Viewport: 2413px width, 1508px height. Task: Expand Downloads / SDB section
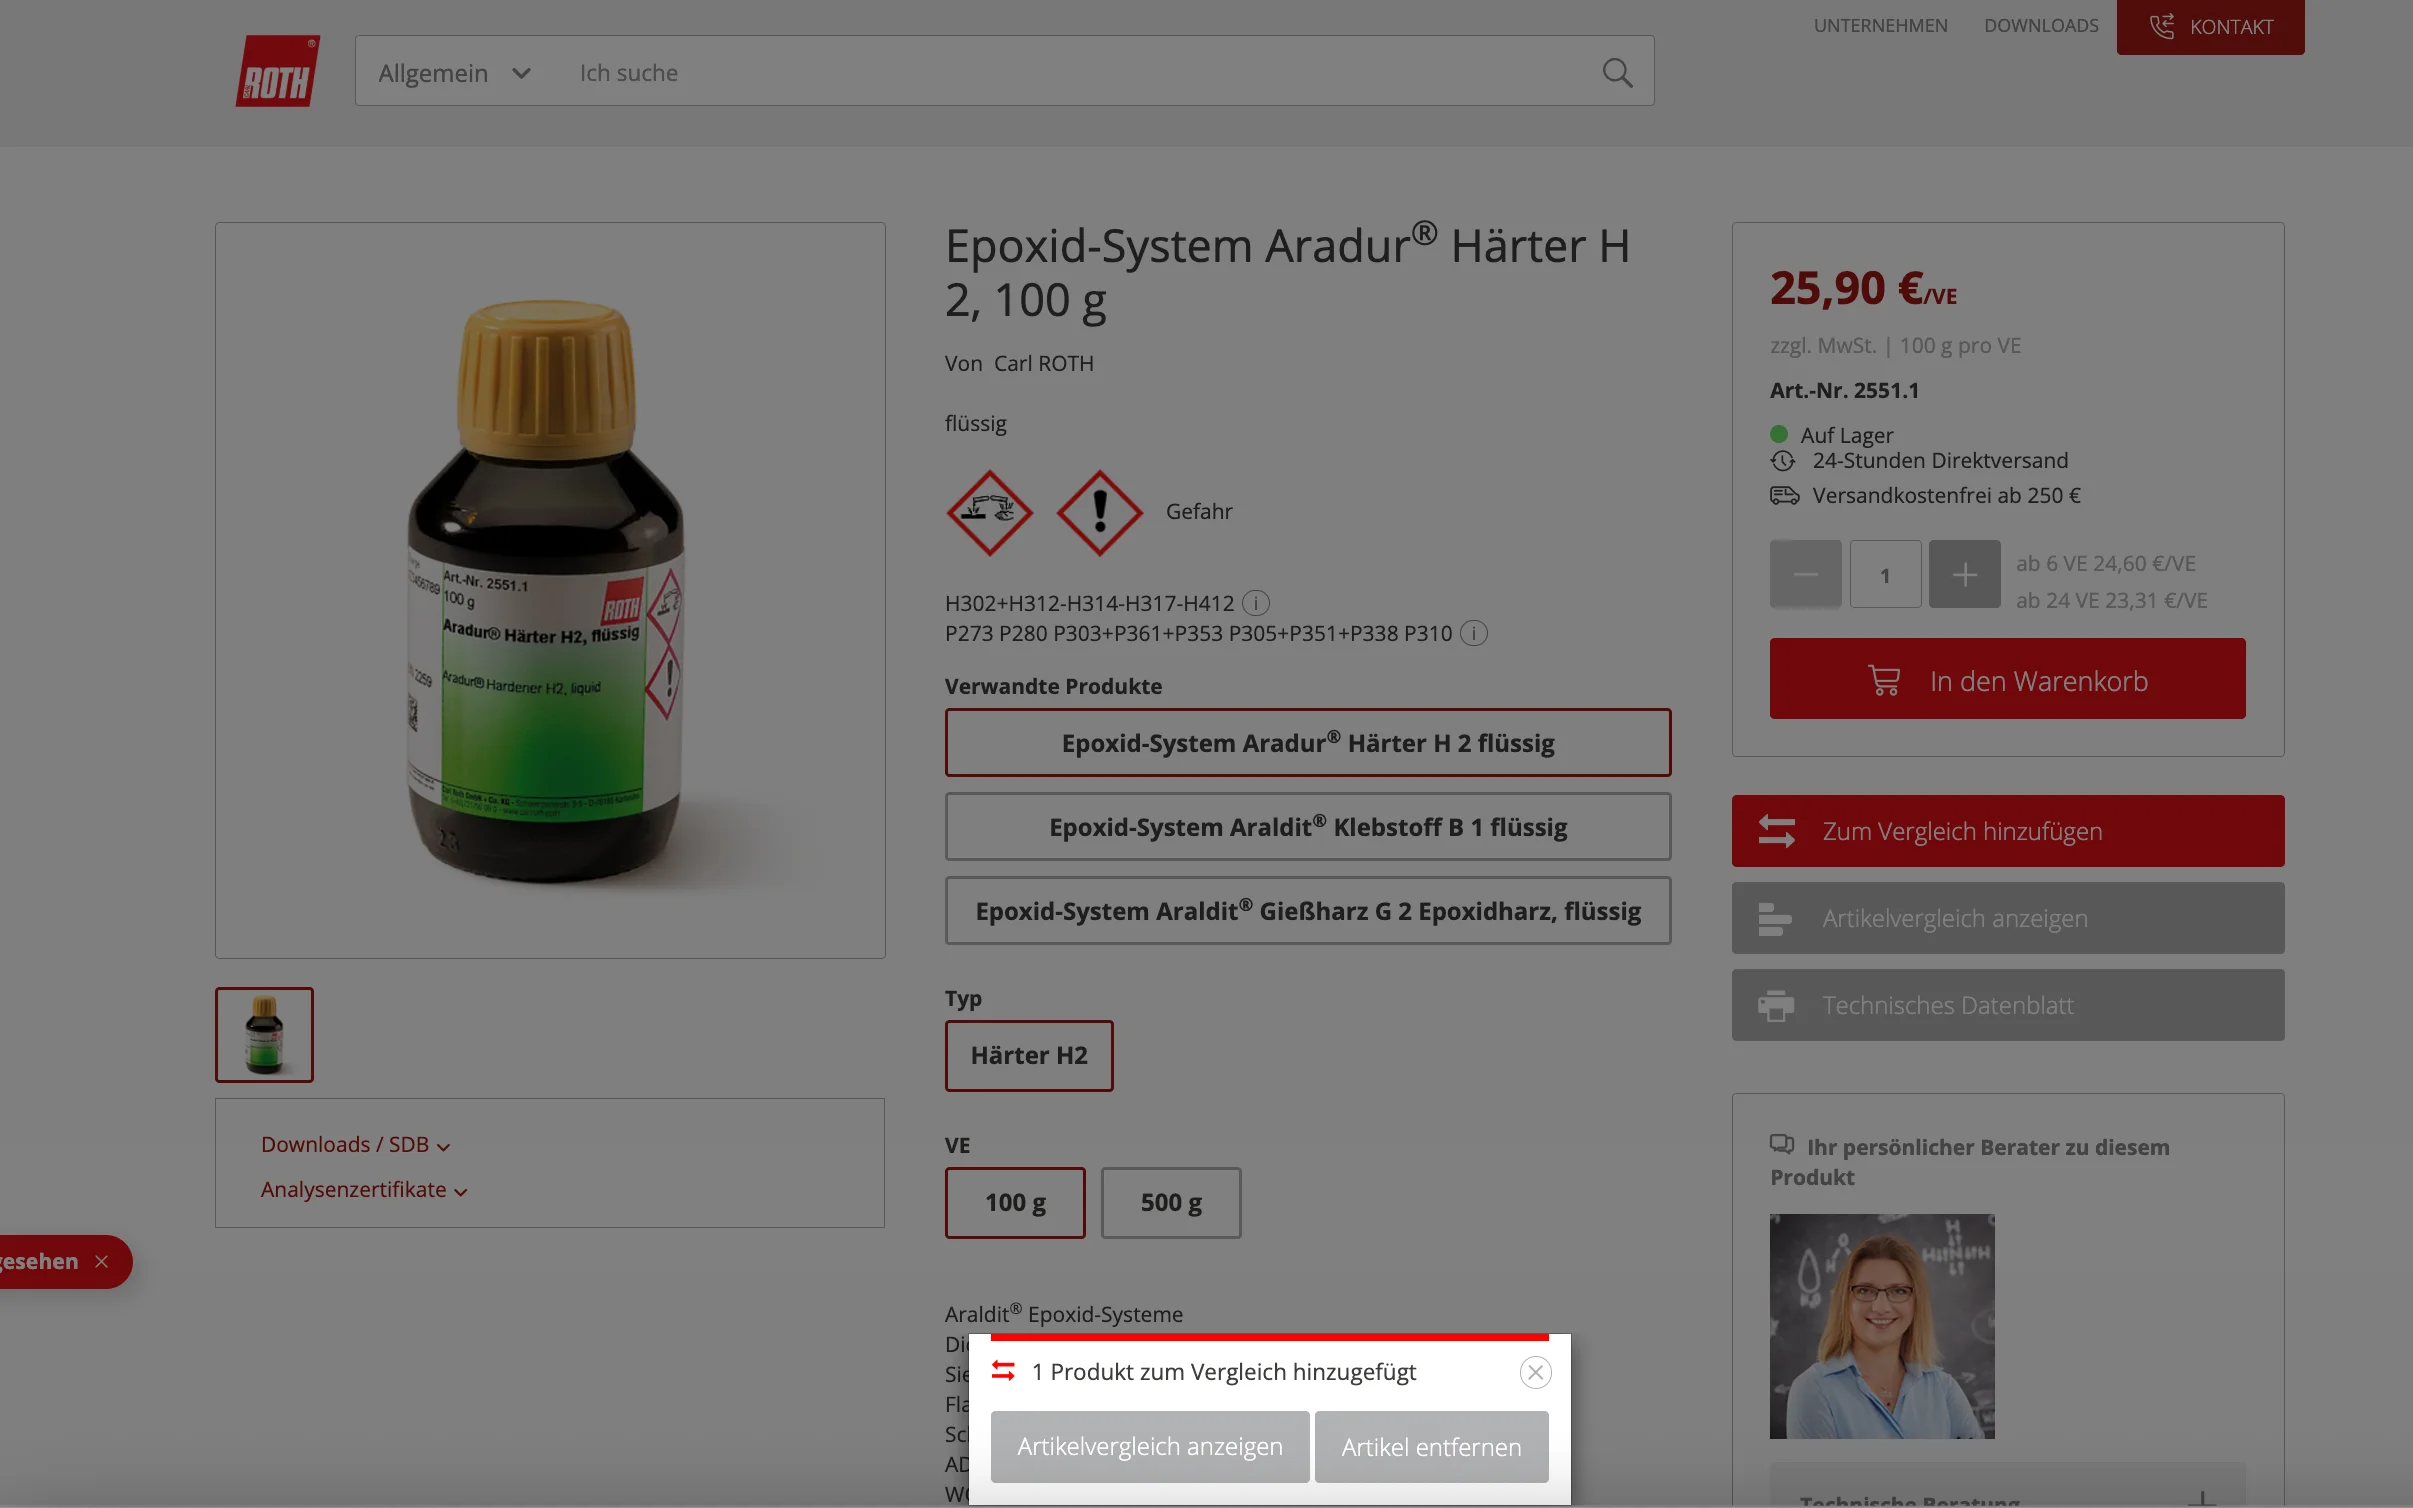[x=355, y=1145]
